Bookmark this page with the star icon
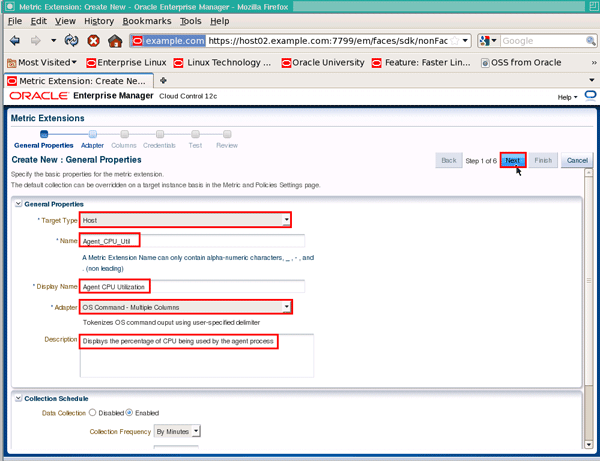Viewport: 600px width, 461px height. point(455,41)
